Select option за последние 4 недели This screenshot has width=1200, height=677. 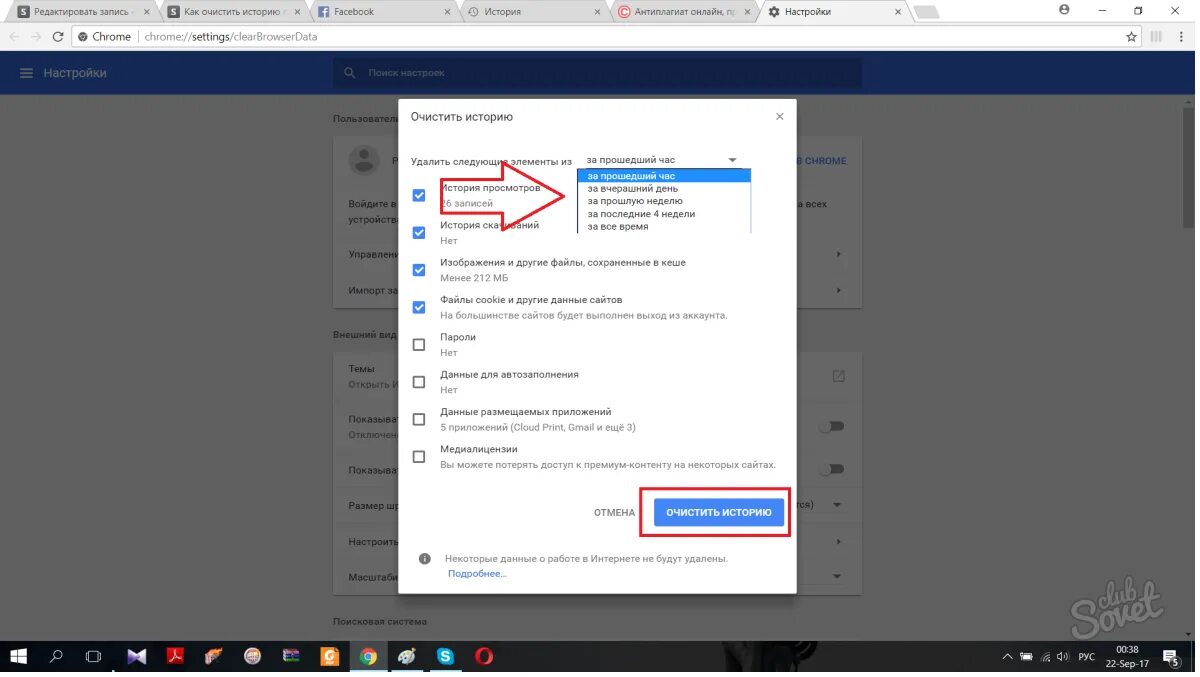point(664,214)
